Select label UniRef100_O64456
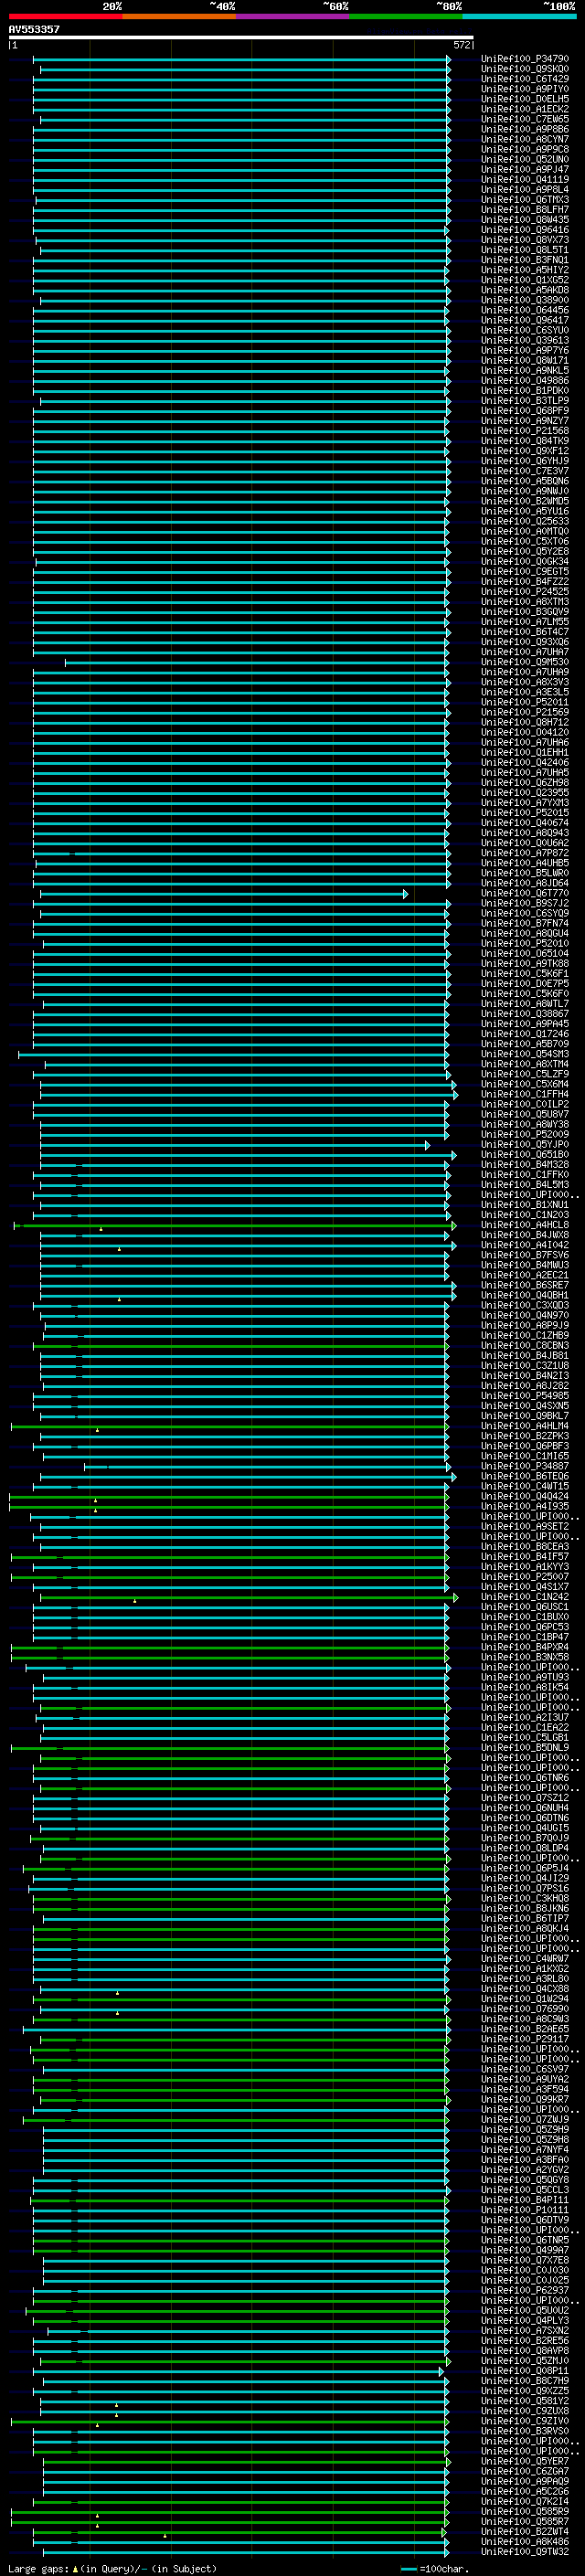The image size is (585, 2576). [525, 310]
